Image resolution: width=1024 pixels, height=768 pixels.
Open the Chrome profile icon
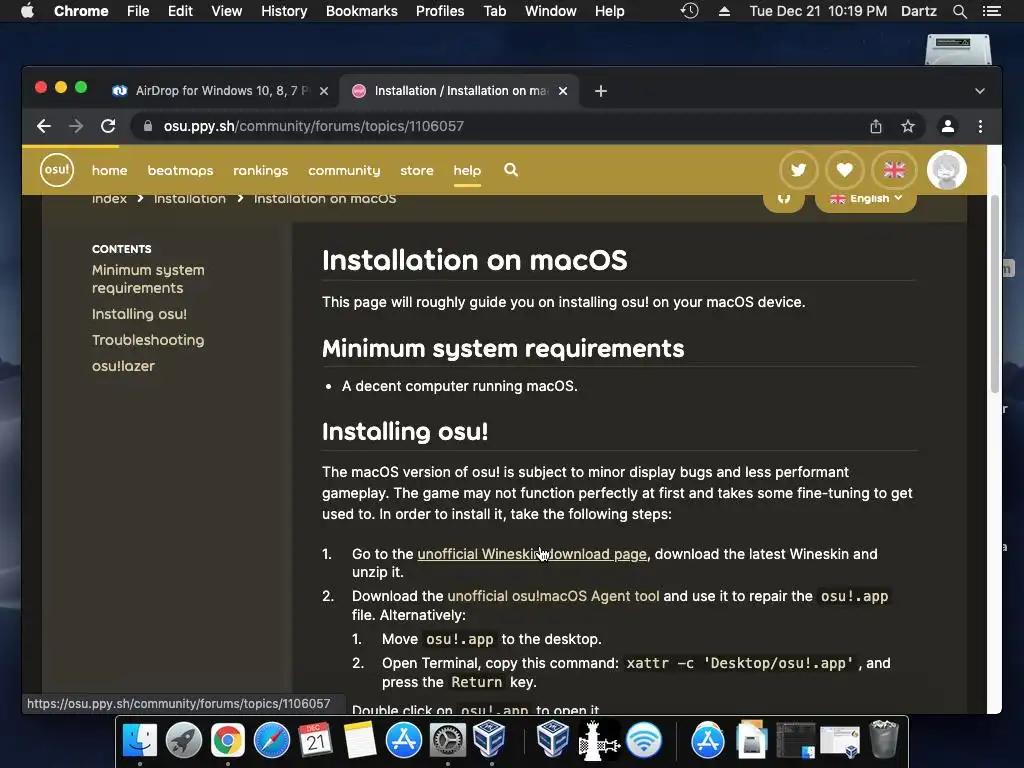[948, 126]
